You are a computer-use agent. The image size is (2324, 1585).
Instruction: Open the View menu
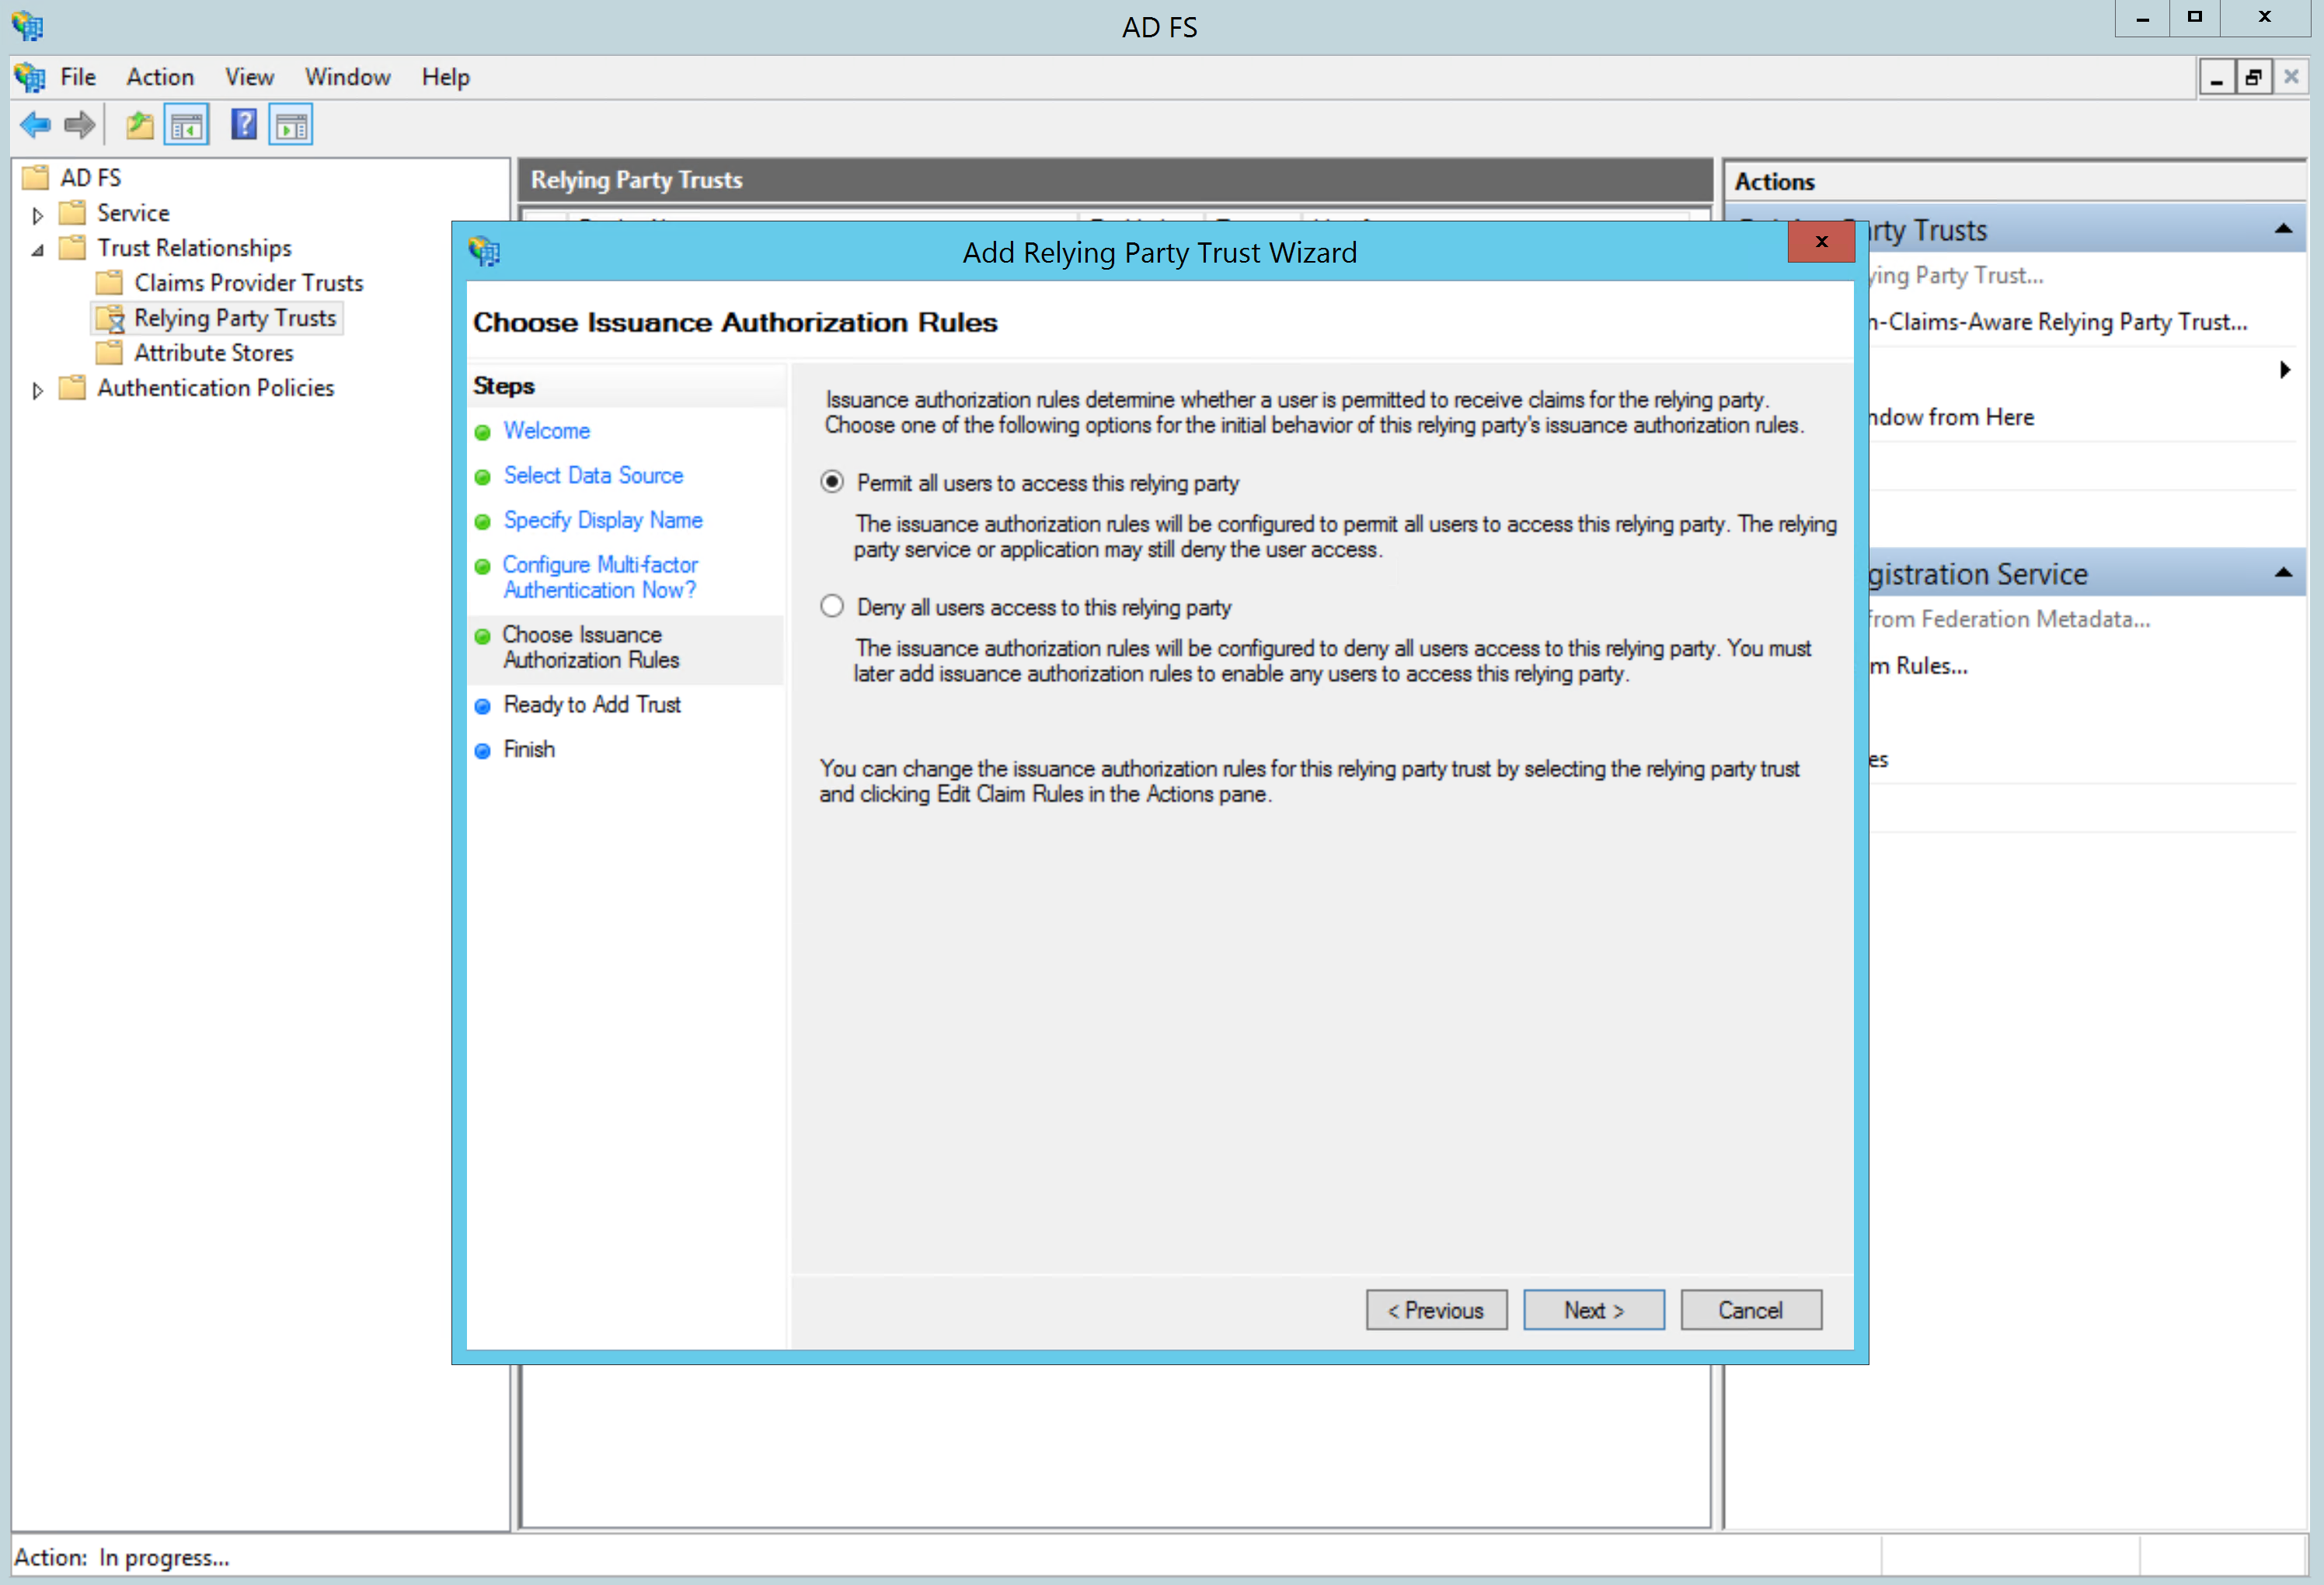tap(249, 77)
